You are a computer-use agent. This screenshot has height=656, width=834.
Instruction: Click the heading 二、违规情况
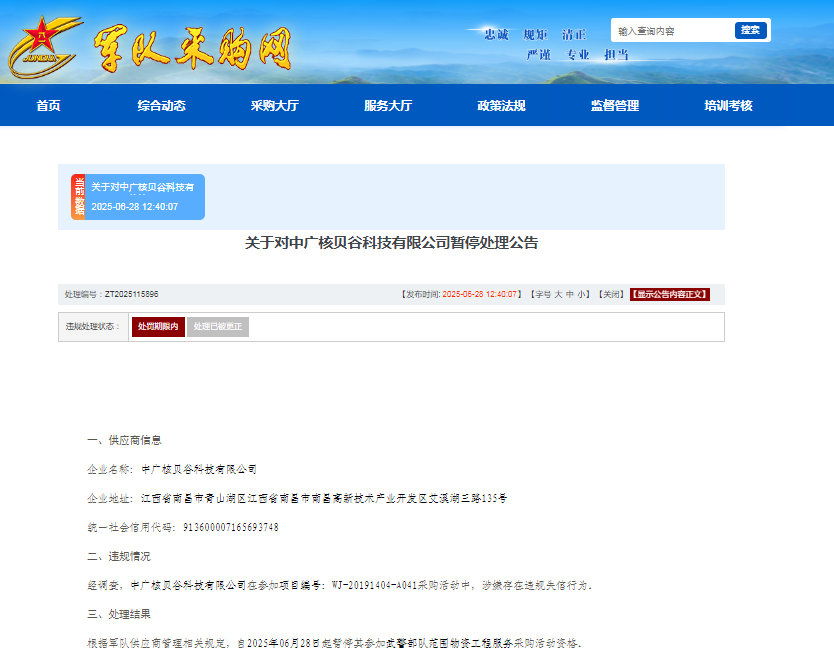(x=119, y=557)
